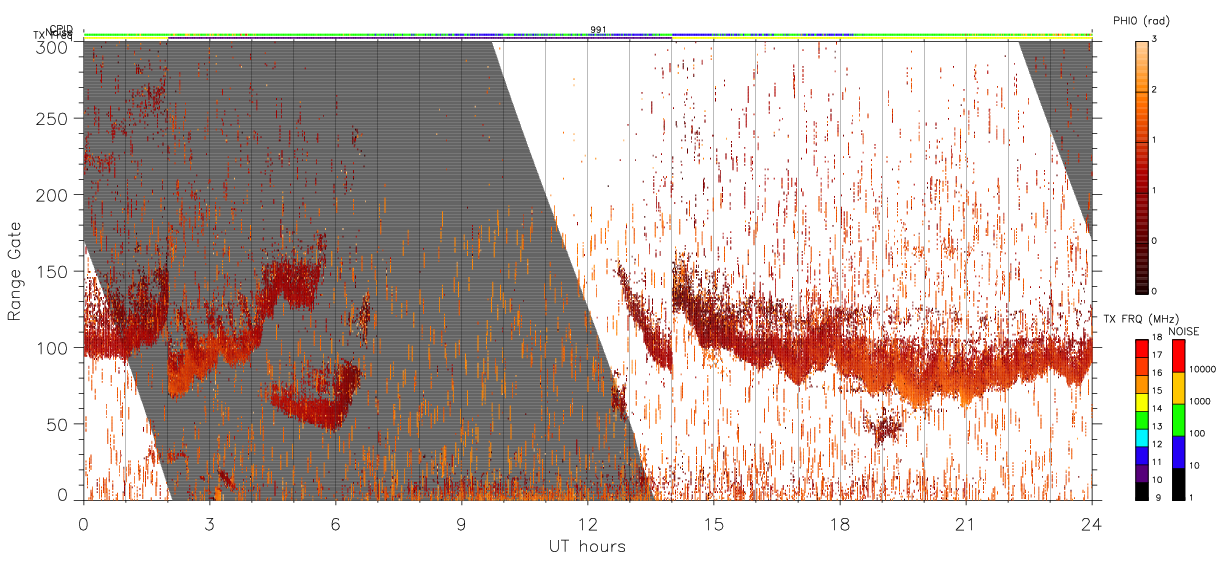This screenshot has height=567, width=1228.
Task: Click the 10000 label on NOISE legend
Action: click(x=1203, y=369)
